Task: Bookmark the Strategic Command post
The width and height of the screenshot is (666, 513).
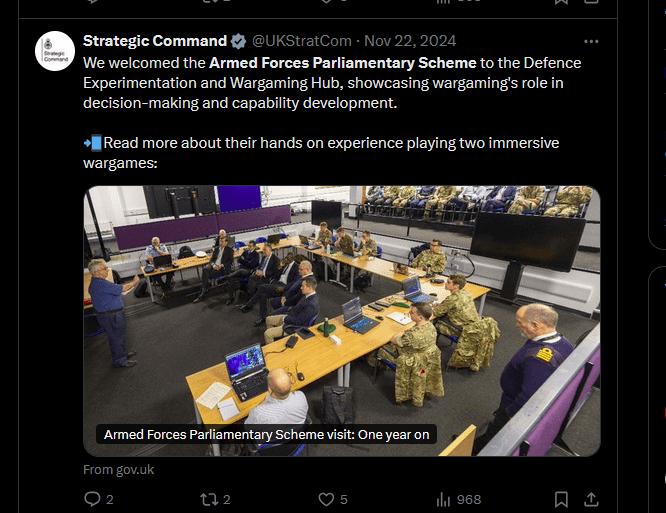Action: click(x=562, y=499)
